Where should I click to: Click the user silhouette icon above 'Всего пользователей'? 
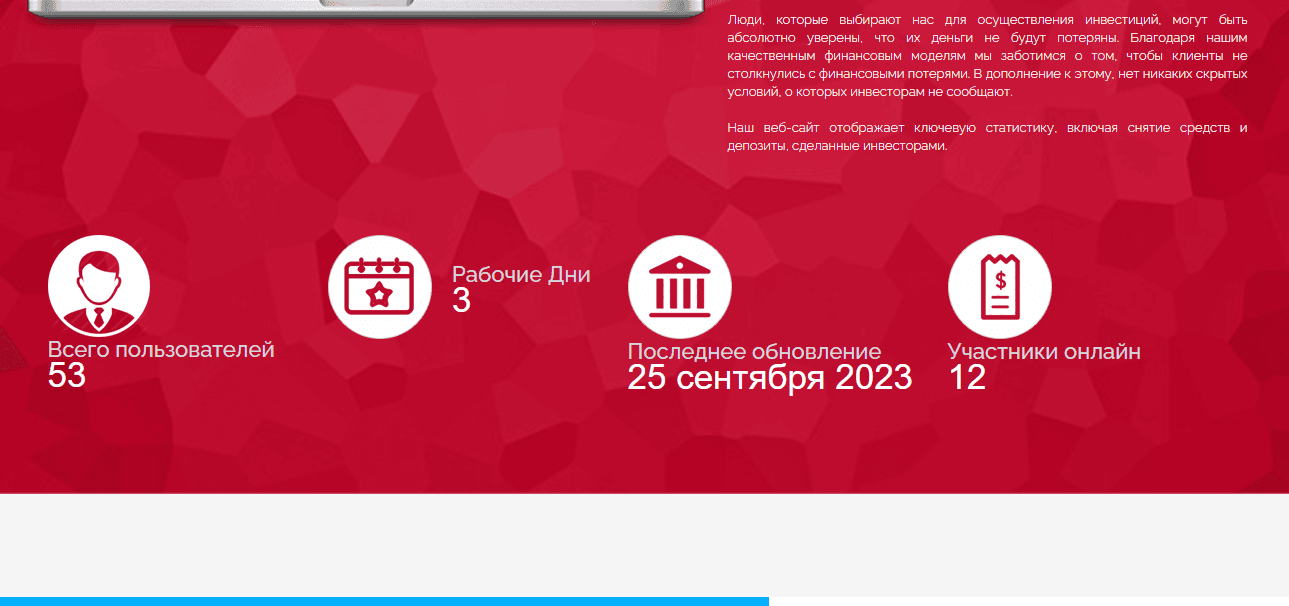[98, 286]
